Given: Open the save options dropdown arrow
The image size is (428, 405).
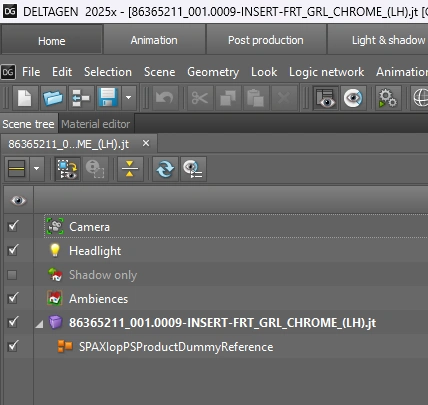Looking at the screenshot, I should tap(129, 98).
